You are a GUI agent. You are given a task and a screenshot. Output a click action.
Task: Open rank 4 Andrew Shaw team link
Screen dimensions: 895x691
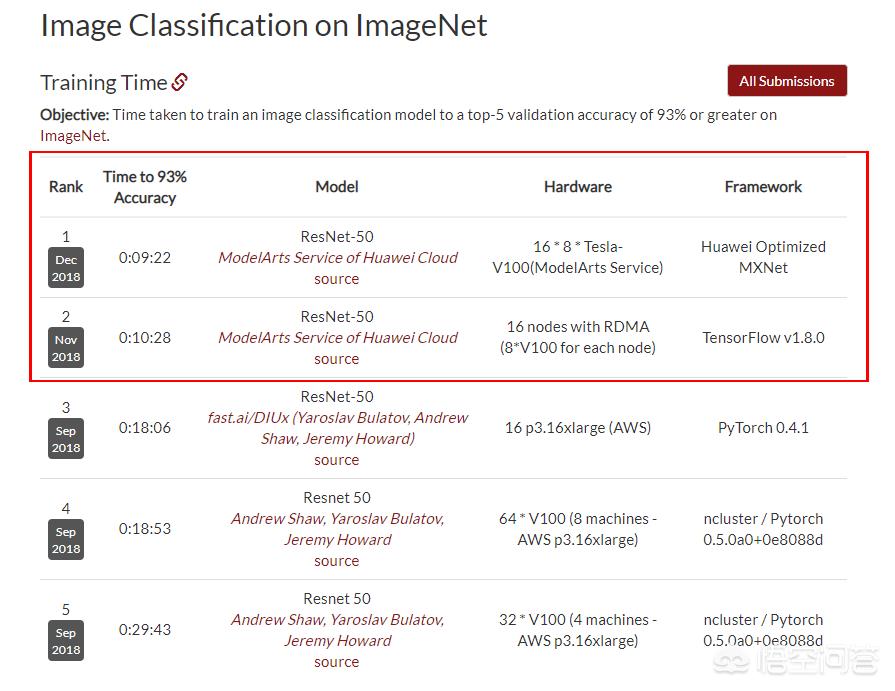(337, 529)
